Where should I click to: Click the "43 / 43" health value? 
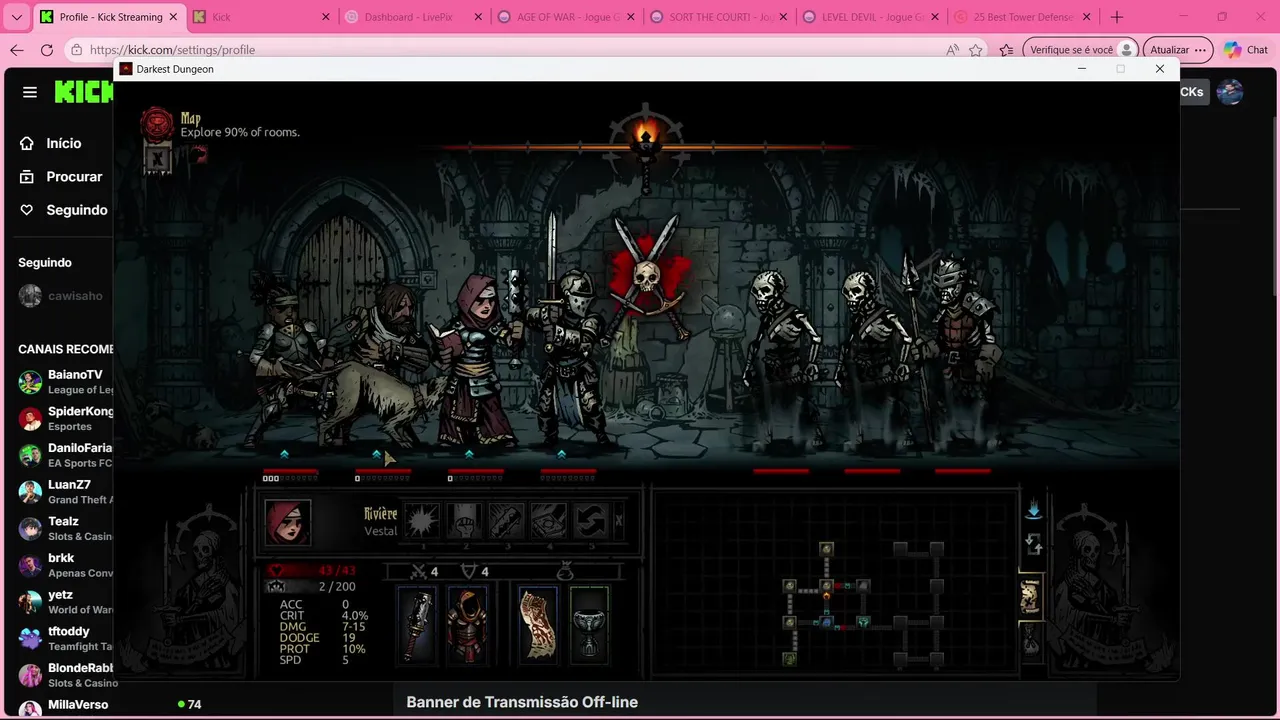(337, 570)
